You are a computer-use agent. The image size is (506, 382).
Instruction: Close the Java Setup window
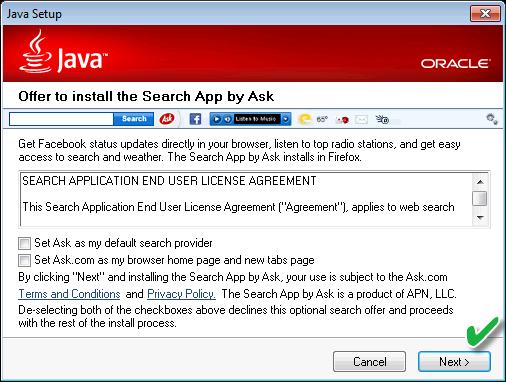[485, 14]
